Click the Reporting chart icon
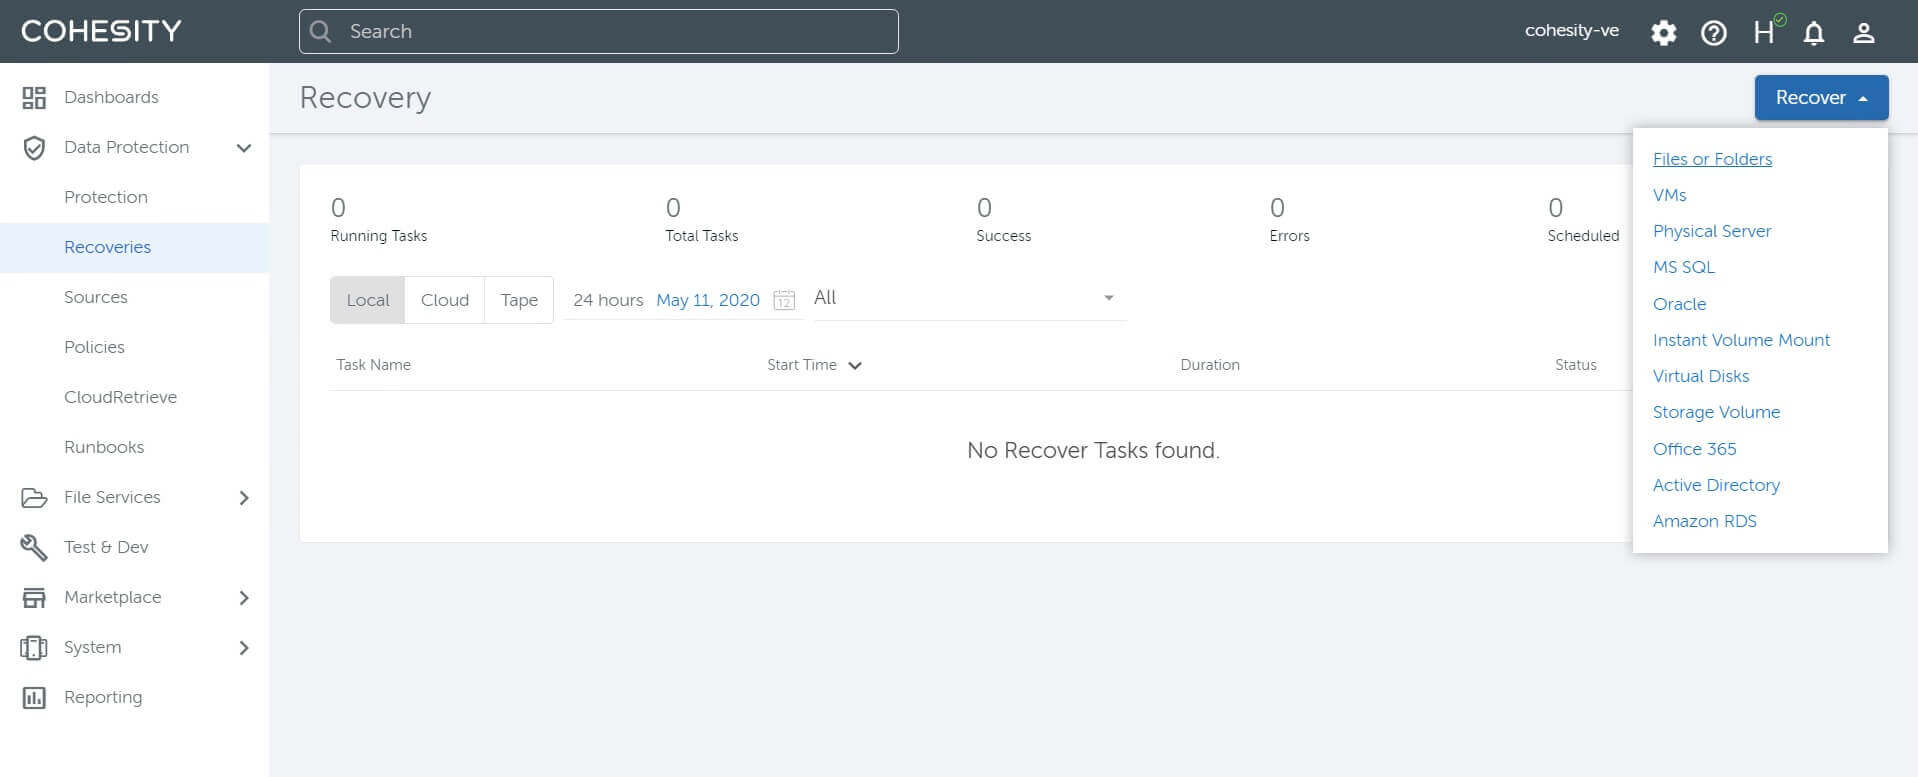This screenshot has width=1918, height=777. (34, 697)
